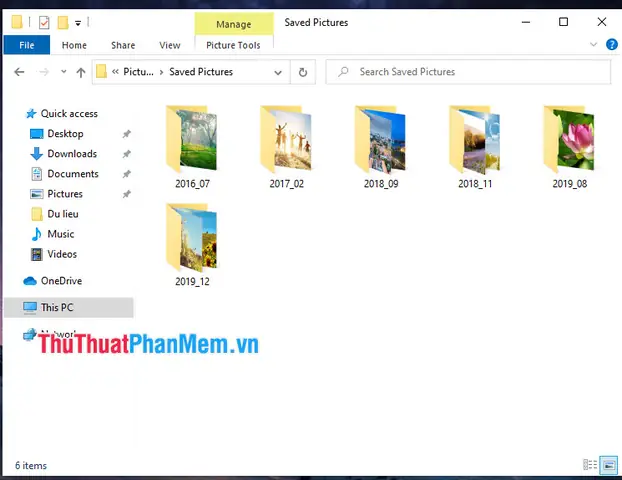Screen dimensions: 622x480
Task: Open the Du lieu folder
Action: [x=63, y=214]
